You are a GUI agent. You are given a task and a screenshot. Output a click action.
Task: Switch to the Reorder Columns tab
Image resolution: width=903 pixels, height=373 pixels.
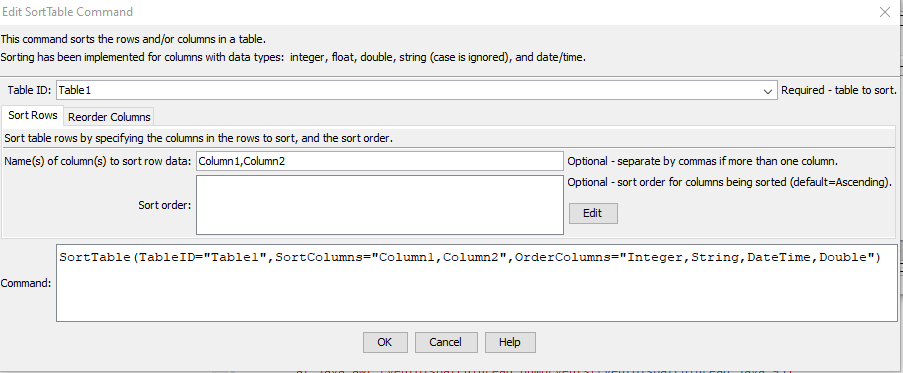click(x=109, y=117)
